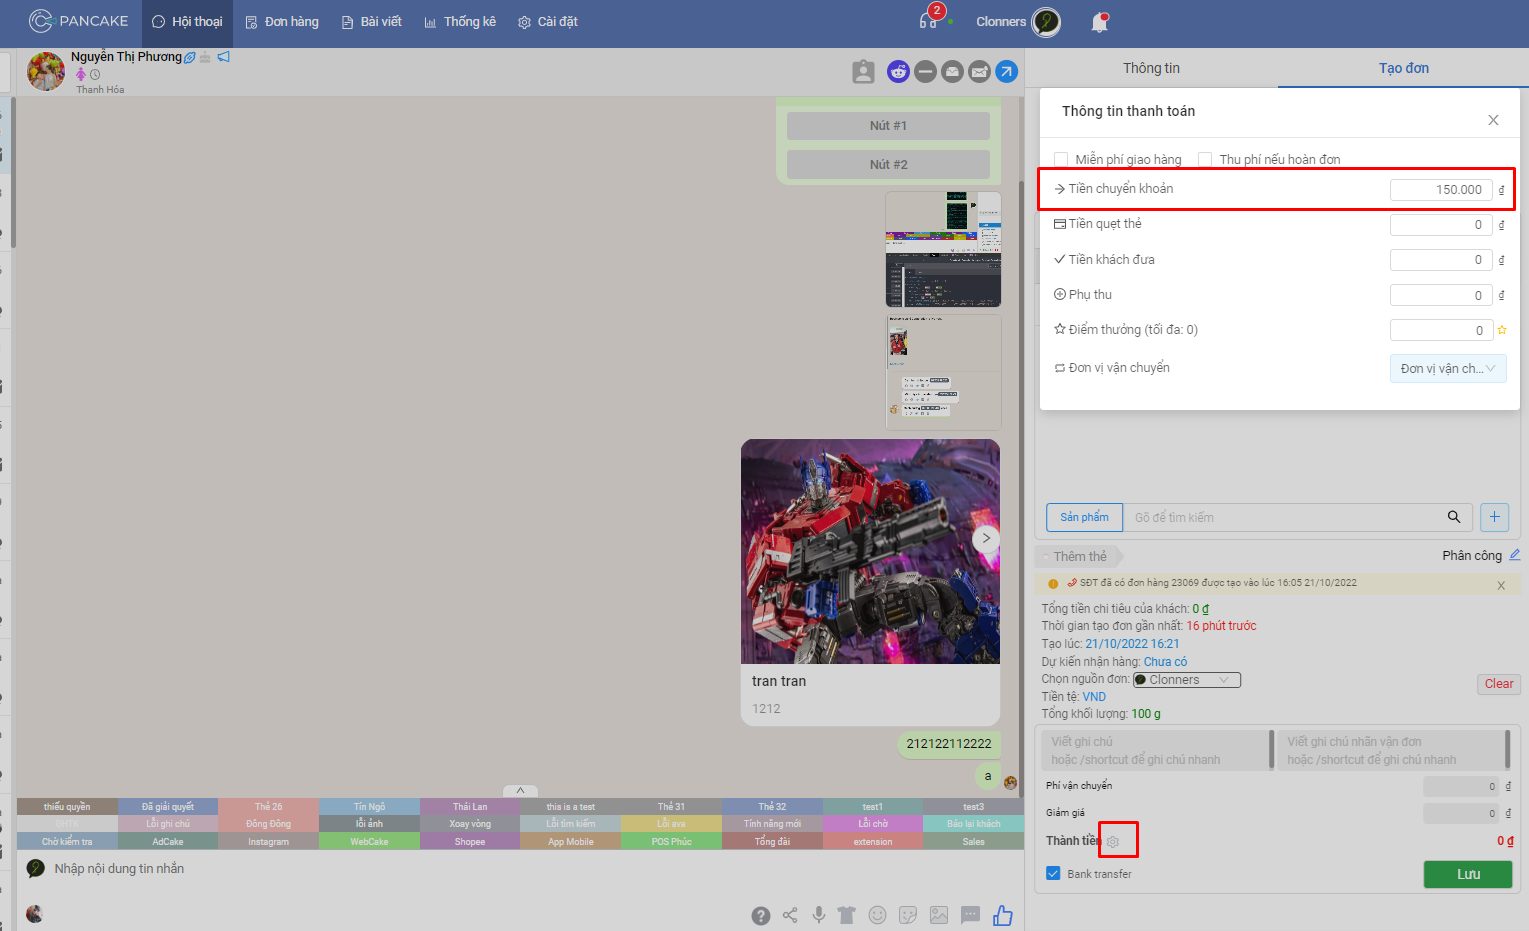1529x931 pixels.
Task: Open the headset support notifications icon
Action: tap(928, 21)
